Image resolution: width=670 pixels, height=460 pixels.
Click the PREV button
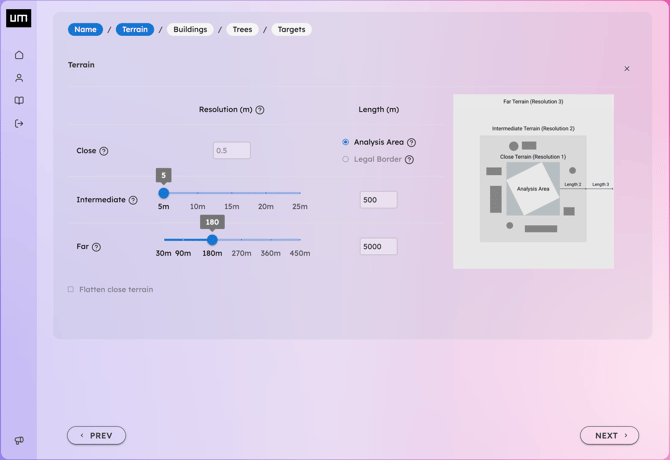coord(97,436)
